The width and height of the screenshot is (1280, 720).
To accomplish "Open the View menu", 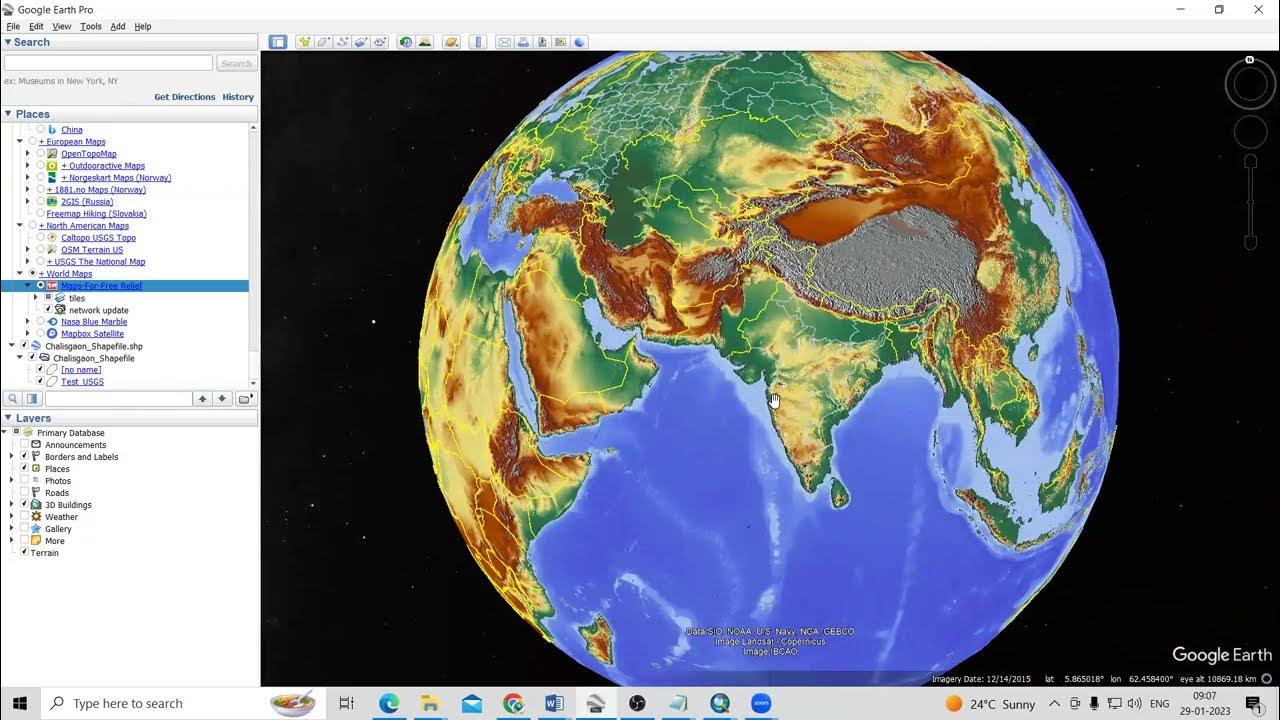I will [62, 26].
